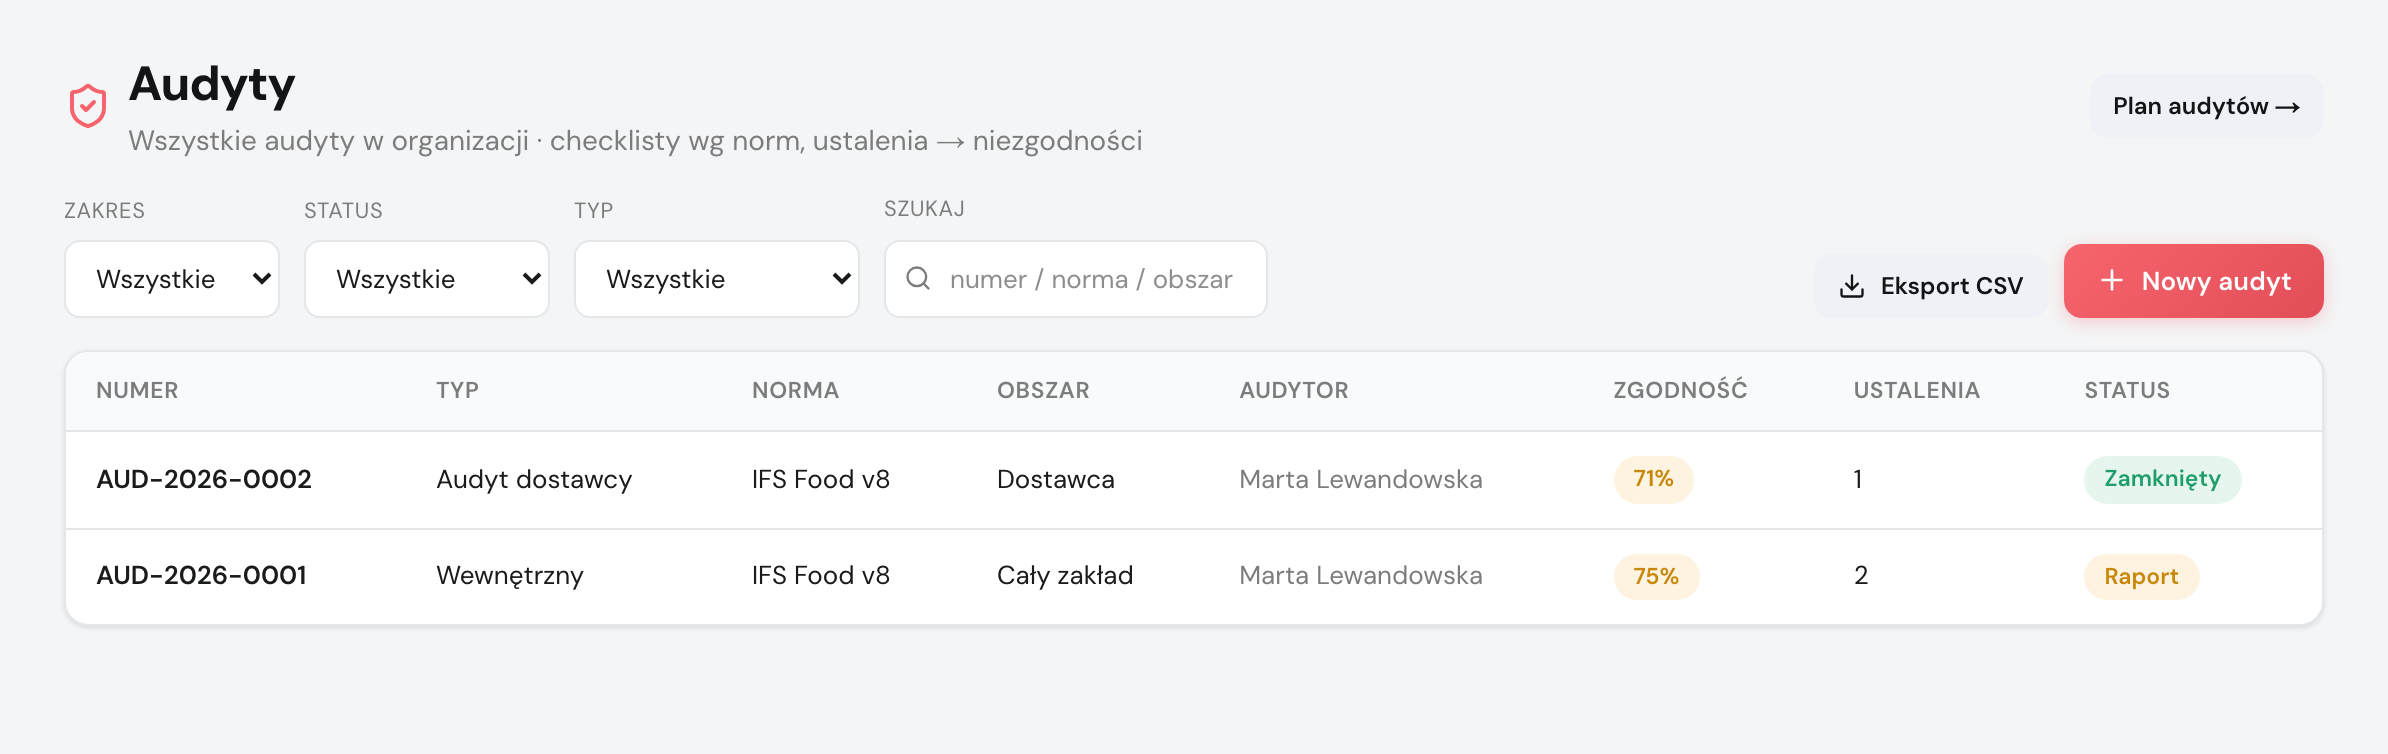Click the 75% compliance badge

click(x=1656, y=576)
